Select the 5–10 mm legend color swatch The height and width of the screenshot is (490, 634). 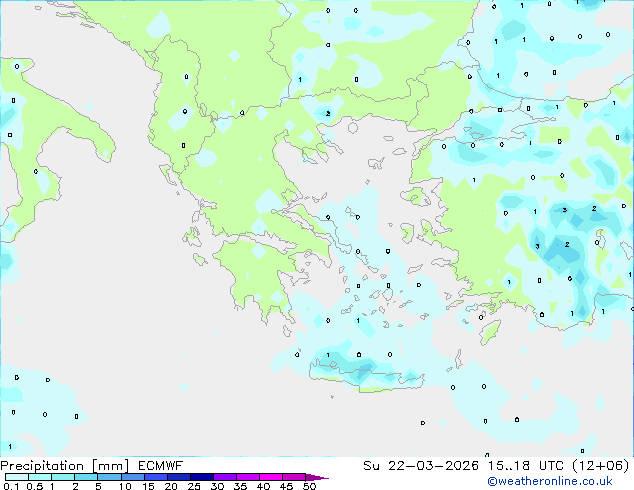[x=109, y=477]
